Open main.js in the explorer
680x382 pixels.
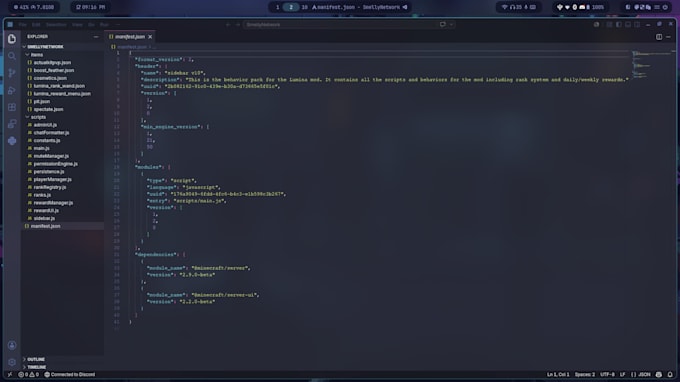(42, 148)
